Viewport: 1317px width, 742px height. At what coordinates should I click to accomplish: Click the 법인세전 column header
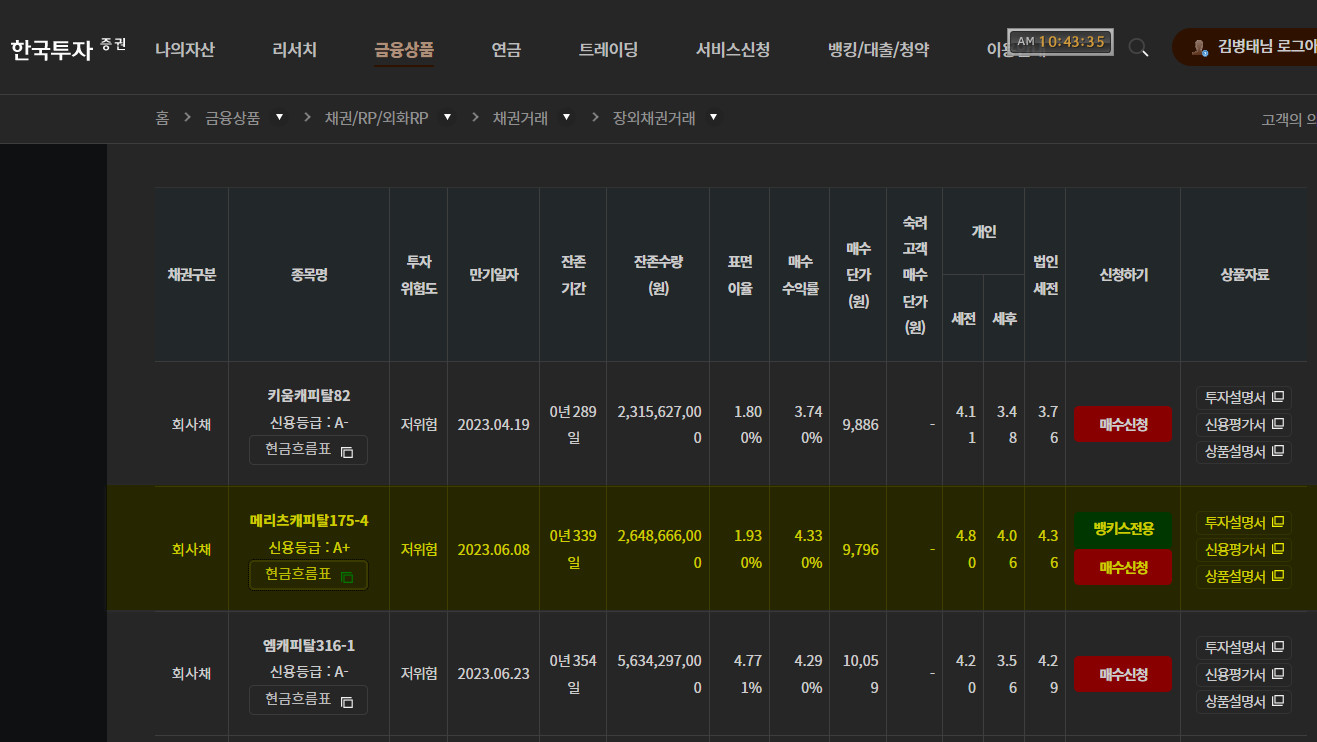tap(1045, 275)
